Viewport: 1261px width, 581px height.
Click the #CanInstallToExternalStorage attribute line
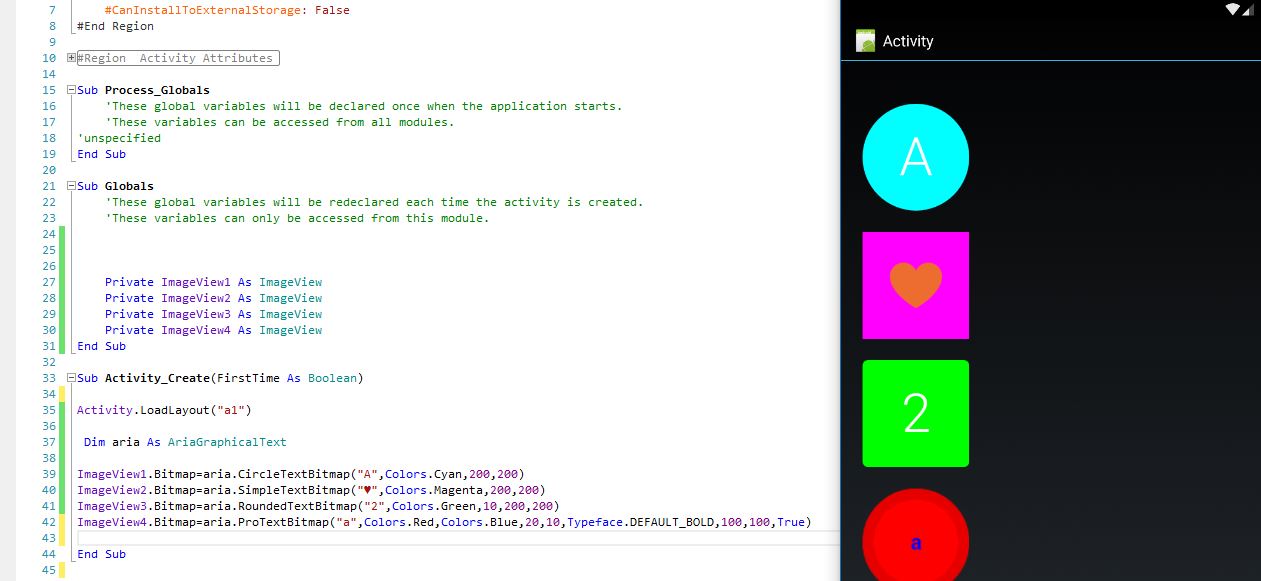(226, 10)
